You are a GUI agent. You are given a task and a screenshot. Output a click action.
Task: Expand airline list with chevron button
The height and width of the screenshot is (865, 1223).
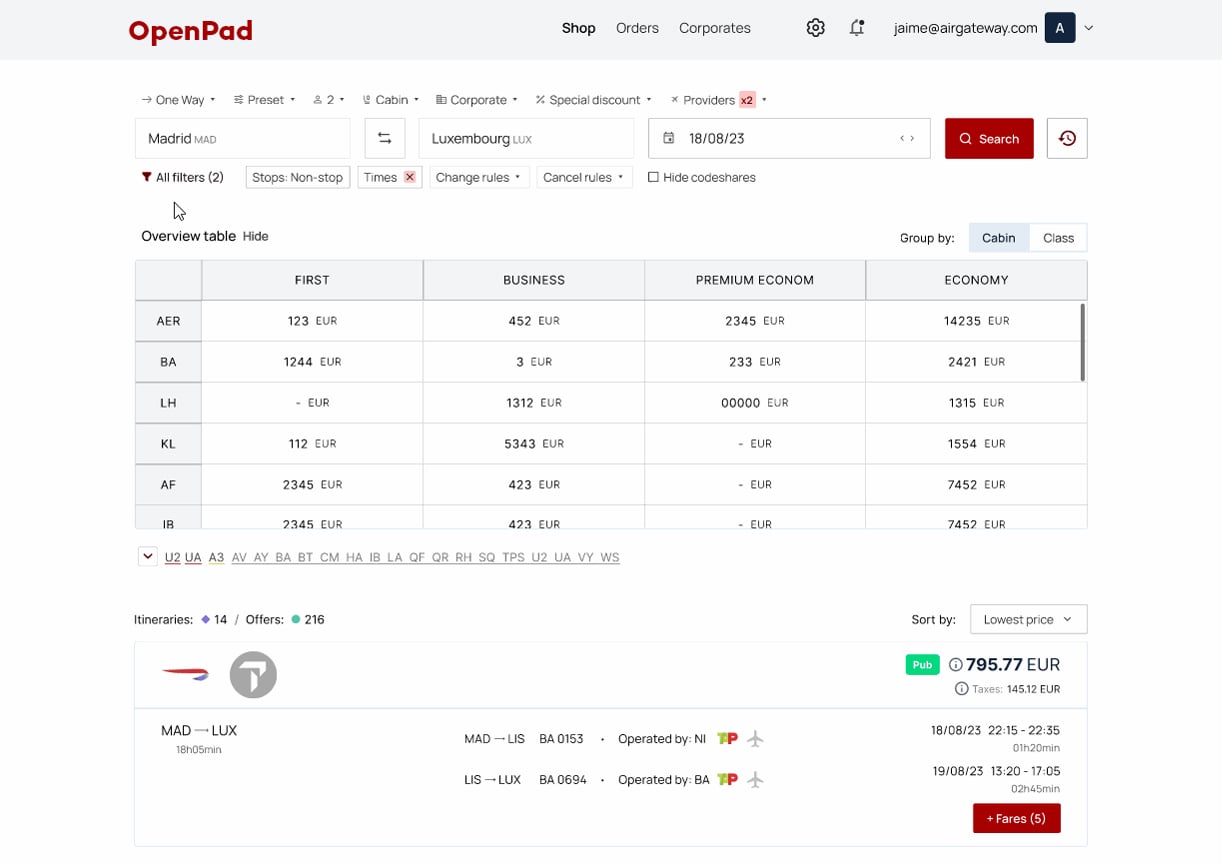click(x=148, y=557)
